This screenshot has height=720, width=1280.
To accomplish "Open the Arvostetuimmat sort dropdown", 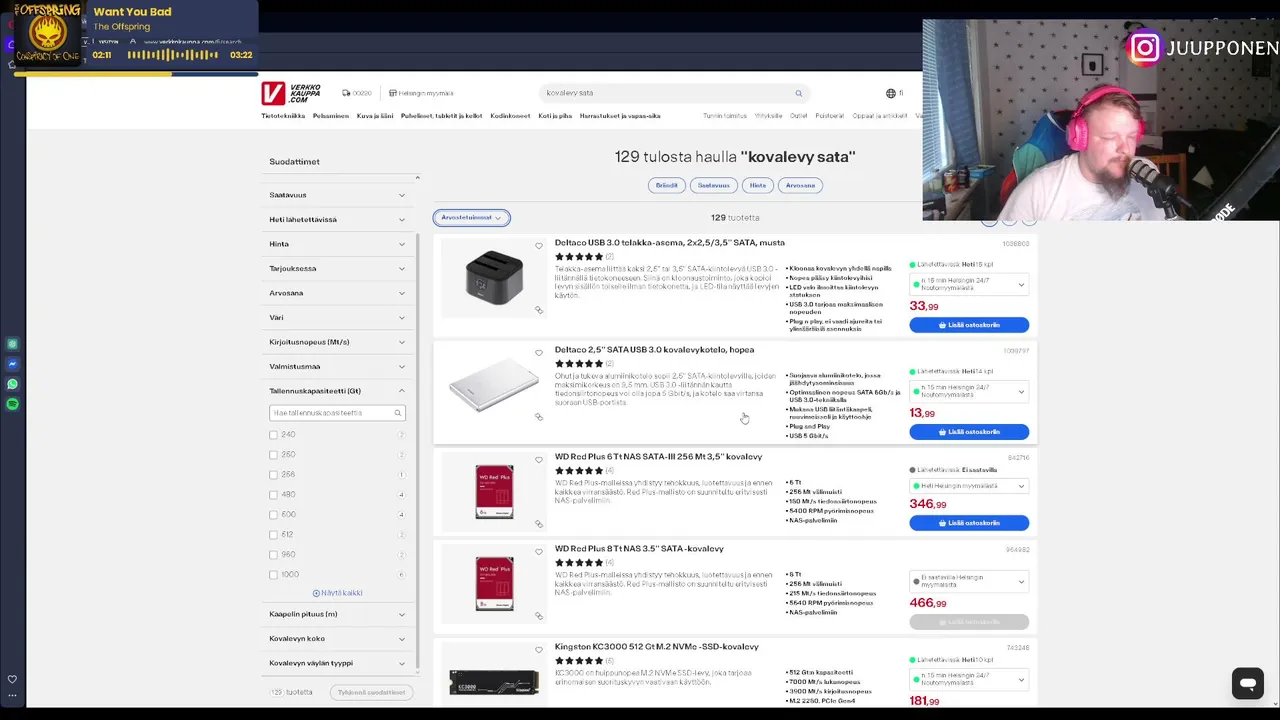I will (x=471, y=218).
